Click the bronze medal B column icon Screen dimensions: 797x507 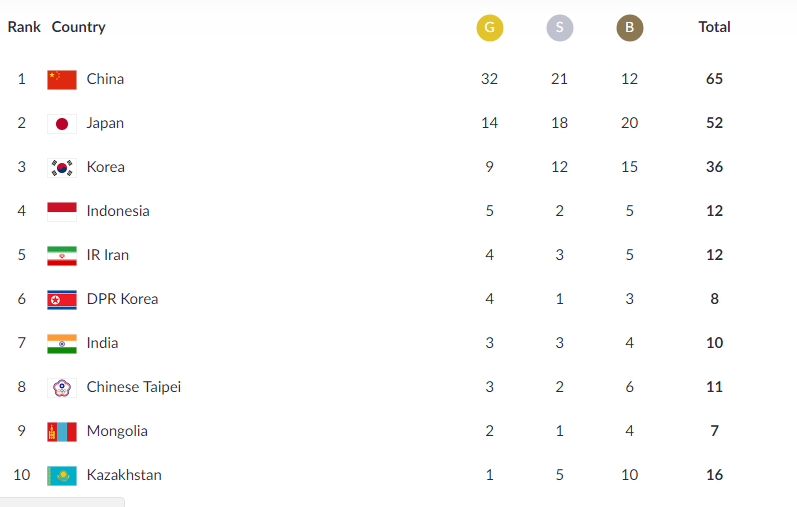(629, 27)
